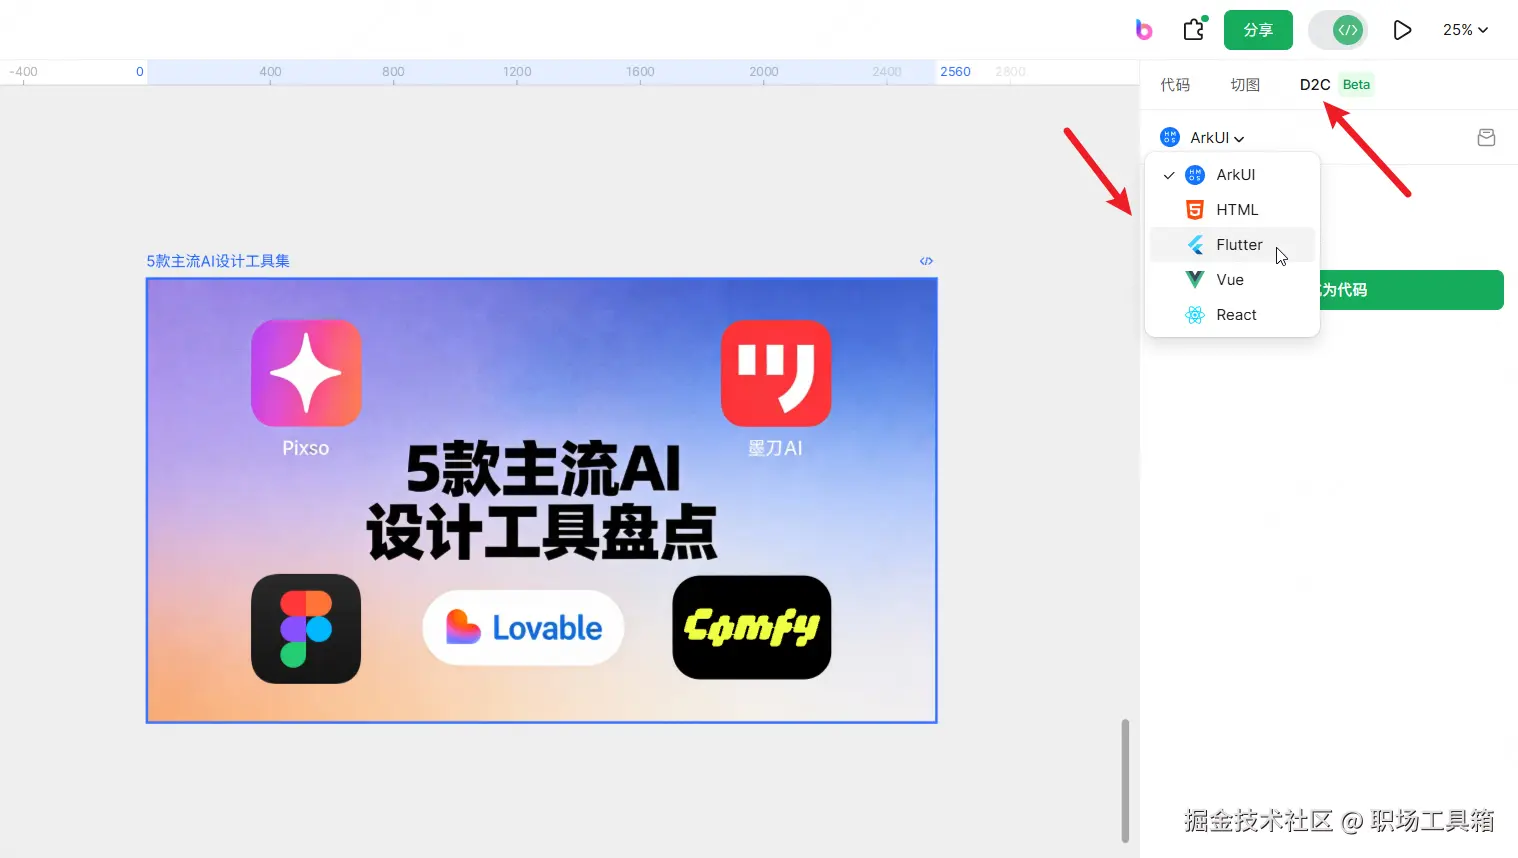The width and height of the screenshot is (1518, 858).
Task: Click the green 分享 share button
Action: point(1258,30)
